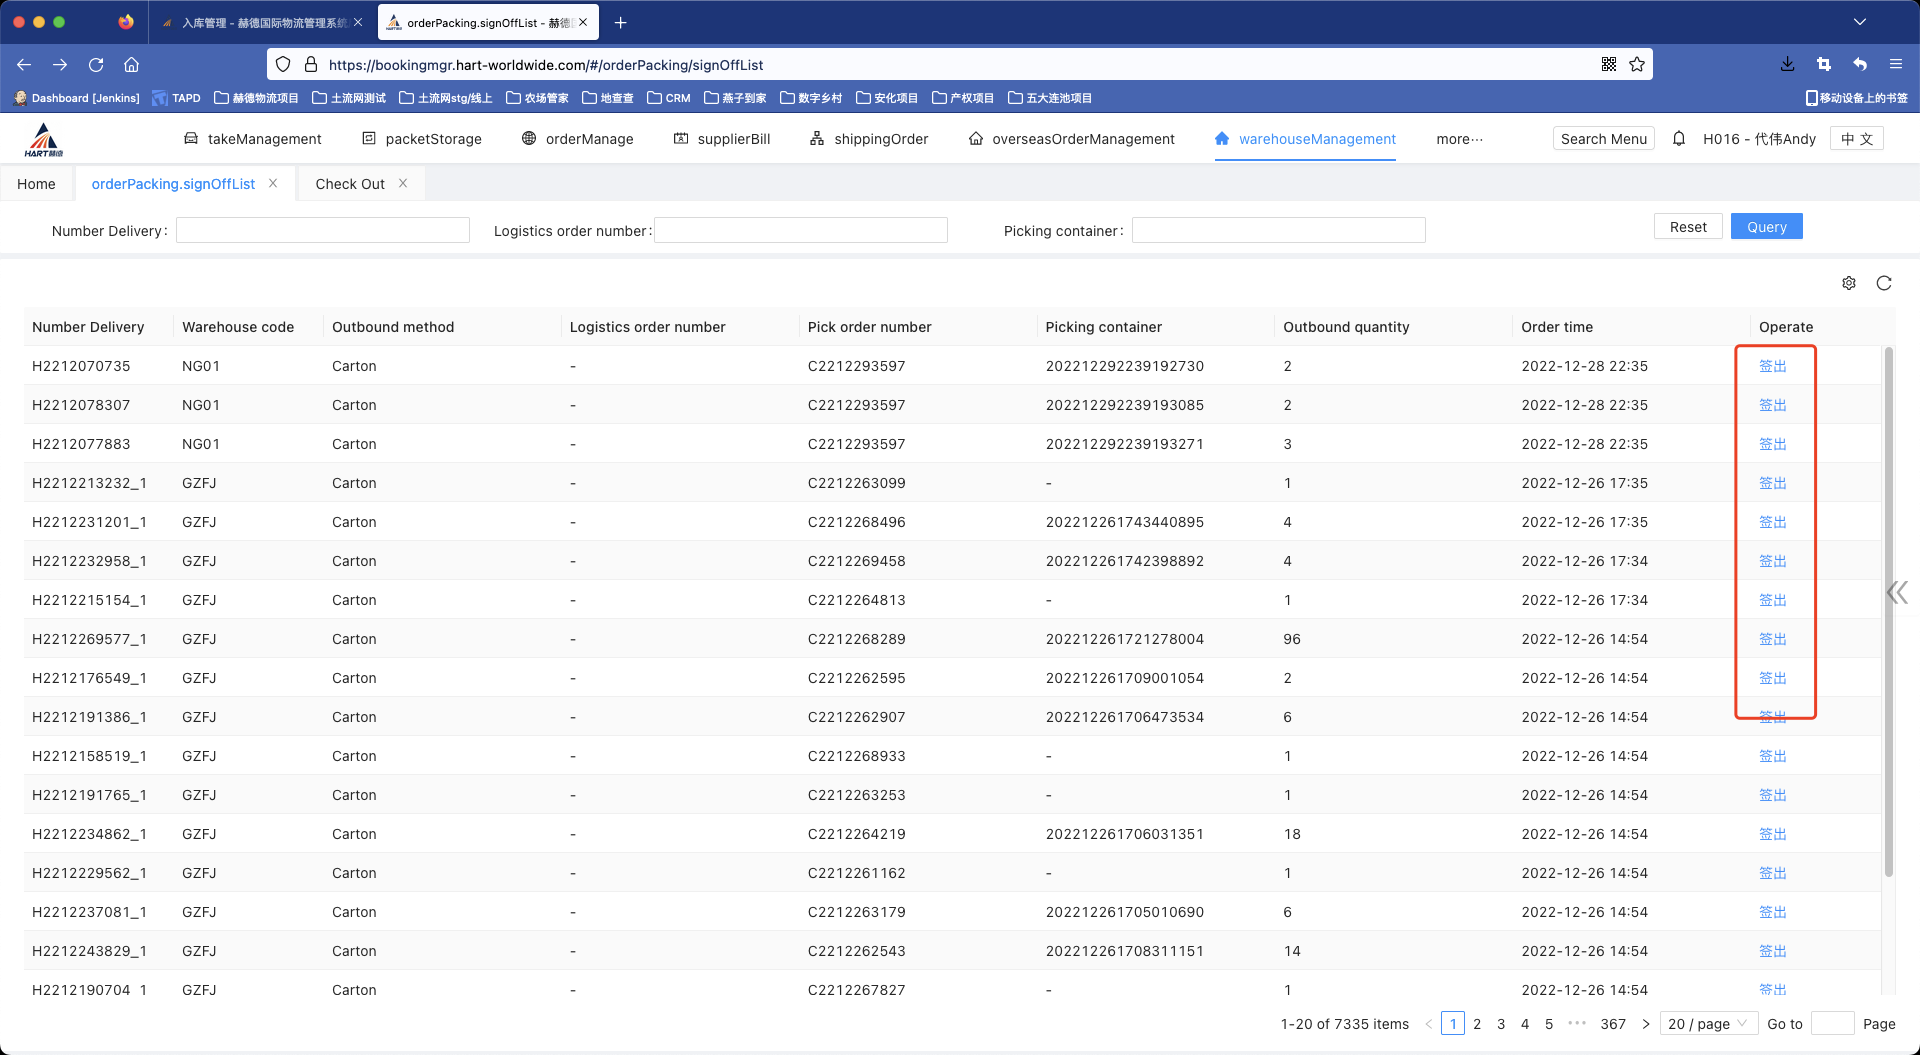Click the double-chevron collapse panel icon
Image resolution: width=1920 pixels, height=1055 pixels.
[x=1897, y=593]
